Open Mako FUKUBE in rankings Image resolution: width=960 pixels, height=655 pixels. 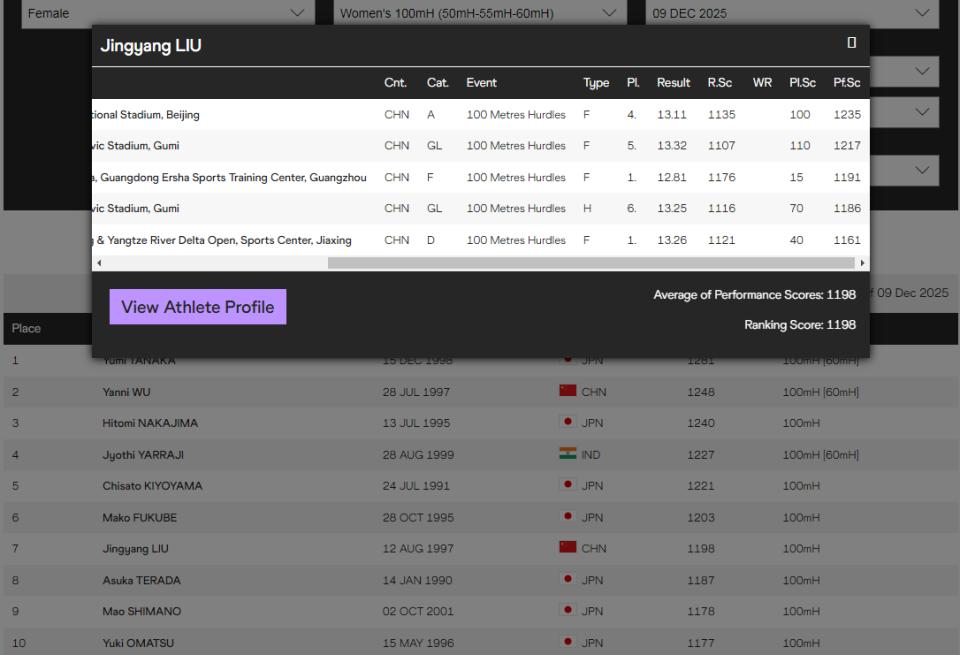140,518
